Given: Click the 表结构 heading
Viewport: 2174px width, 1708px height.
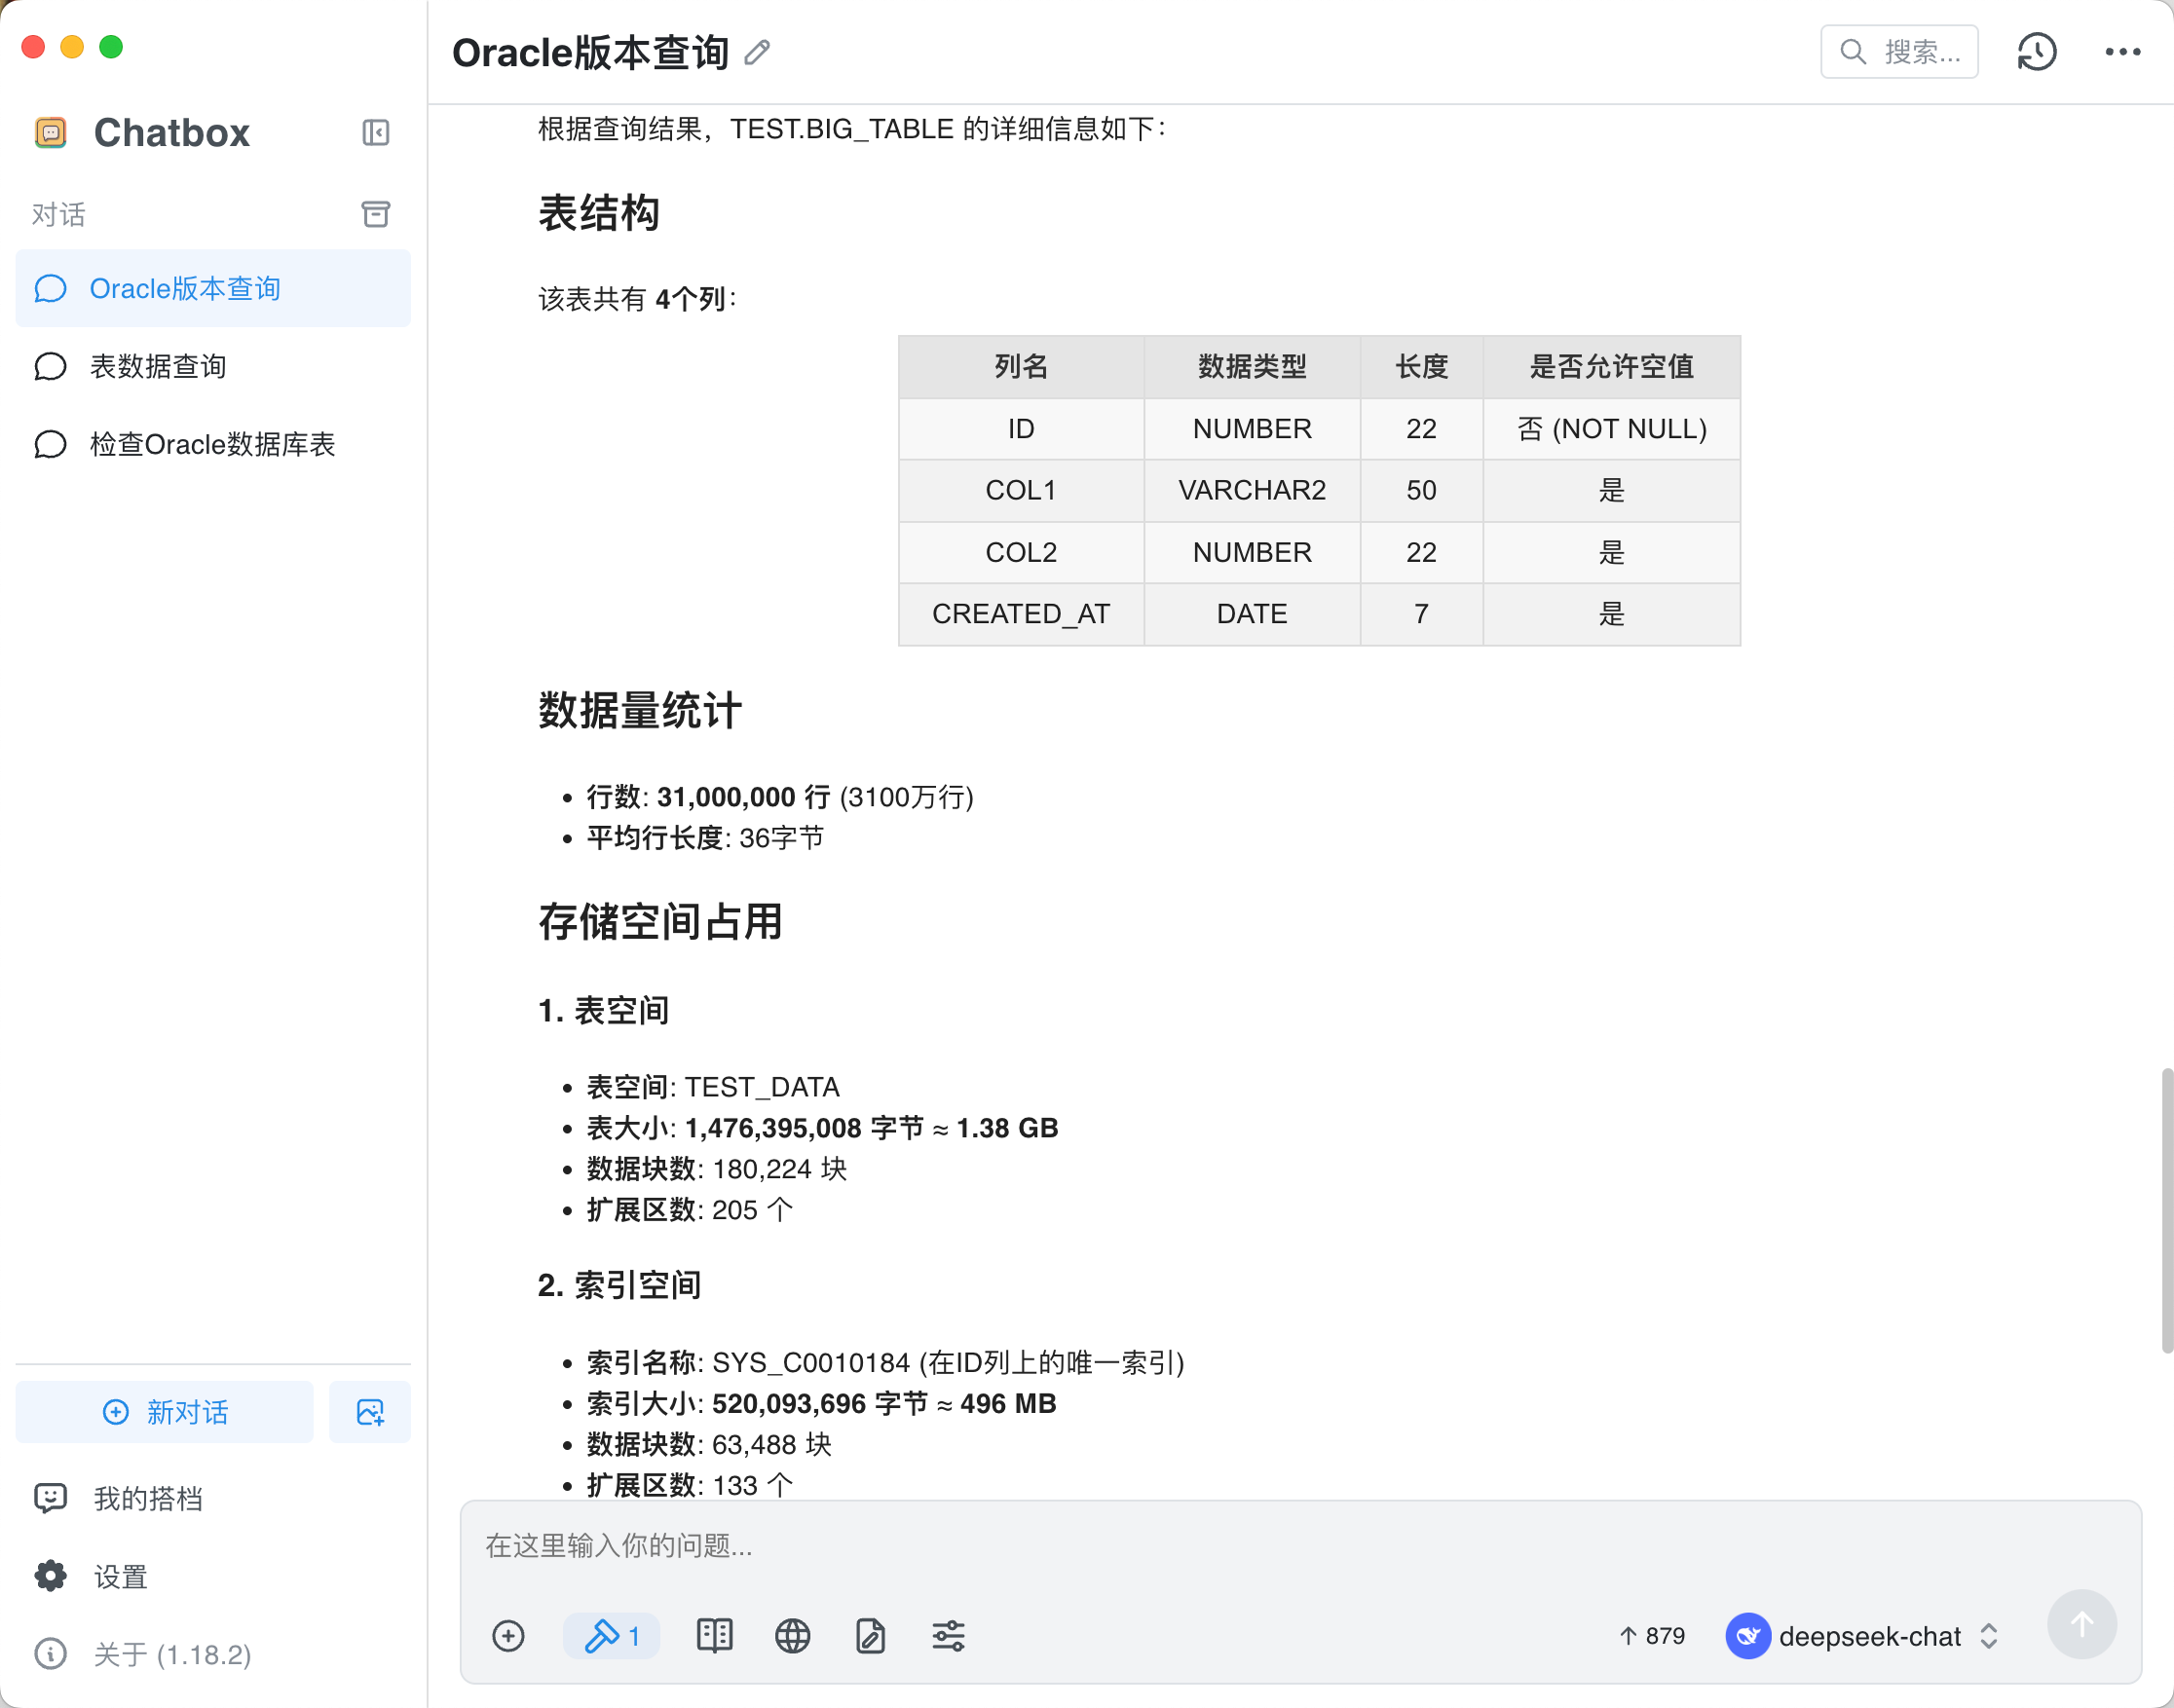Looking at the screenshot, I should click(x=599, y=213).
